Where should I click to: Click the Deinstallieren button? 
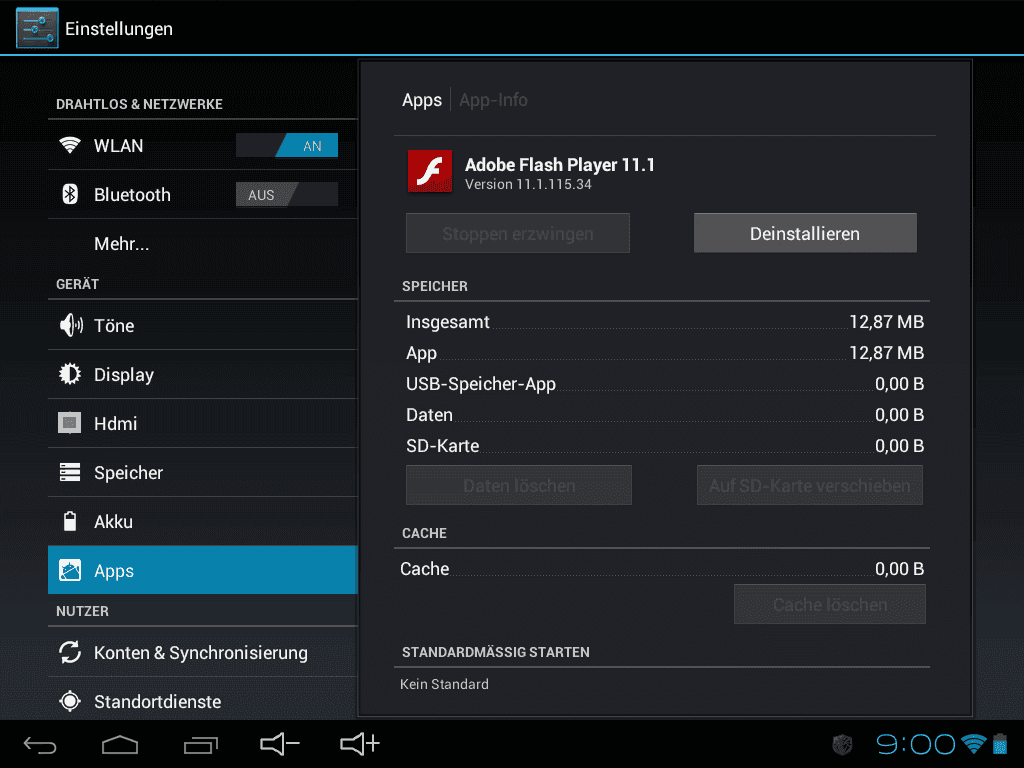coord(805,233)
